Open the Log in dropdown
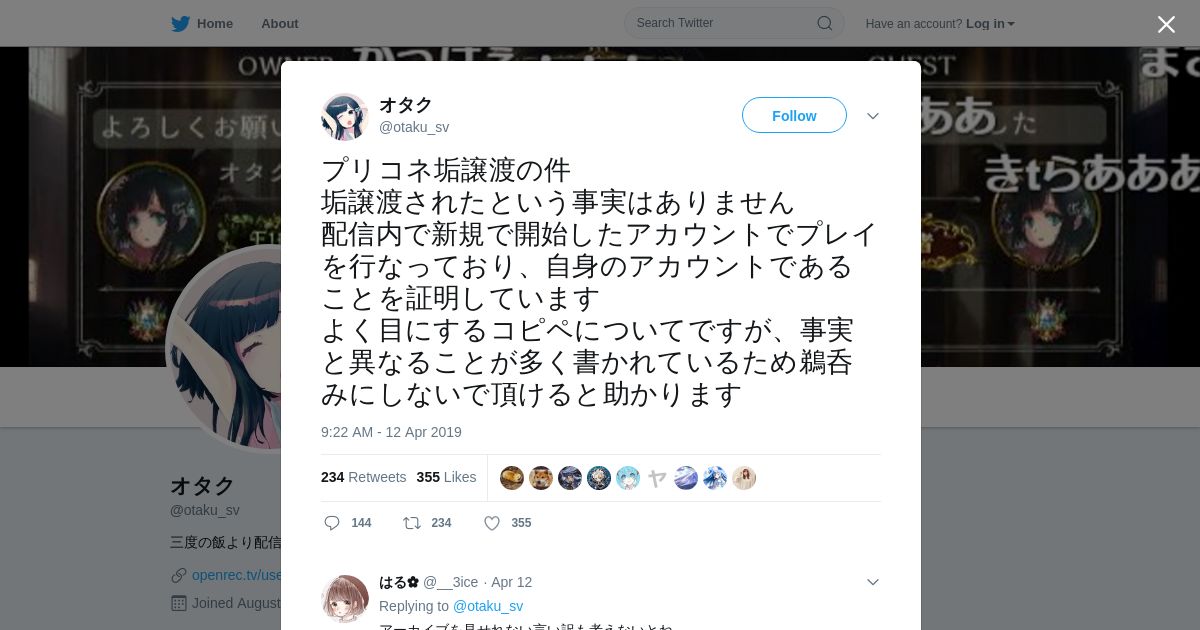Viewport: 1200px width, 630px height. pos(990,24)
